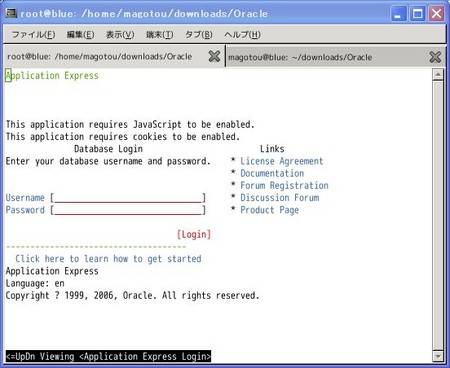Open the Documentation link

(x=272, y=173)
